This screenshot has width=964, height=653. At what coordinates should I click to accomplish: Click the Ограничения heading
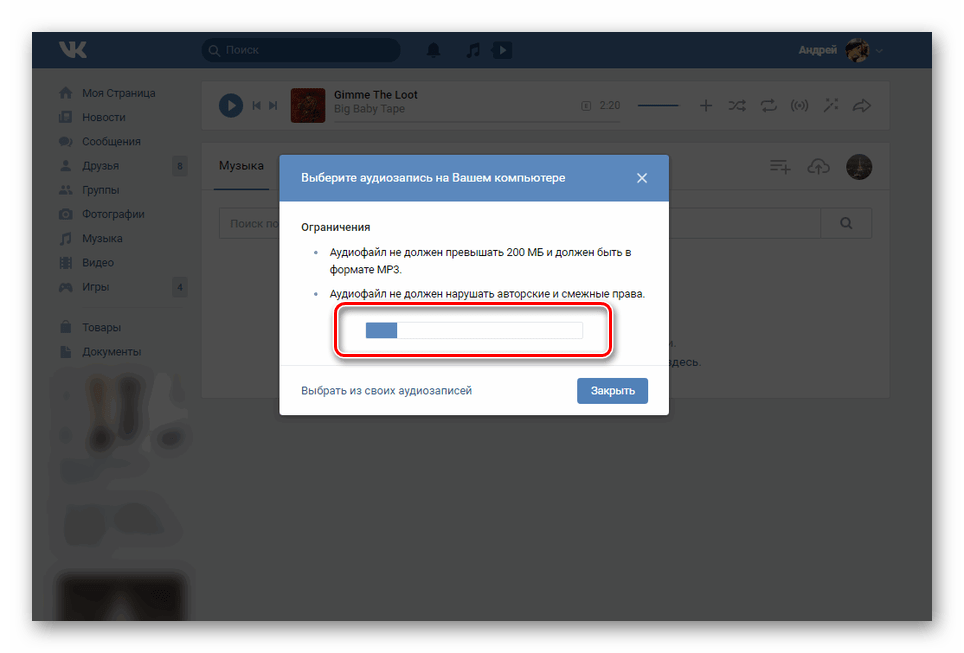click(335, 228)
